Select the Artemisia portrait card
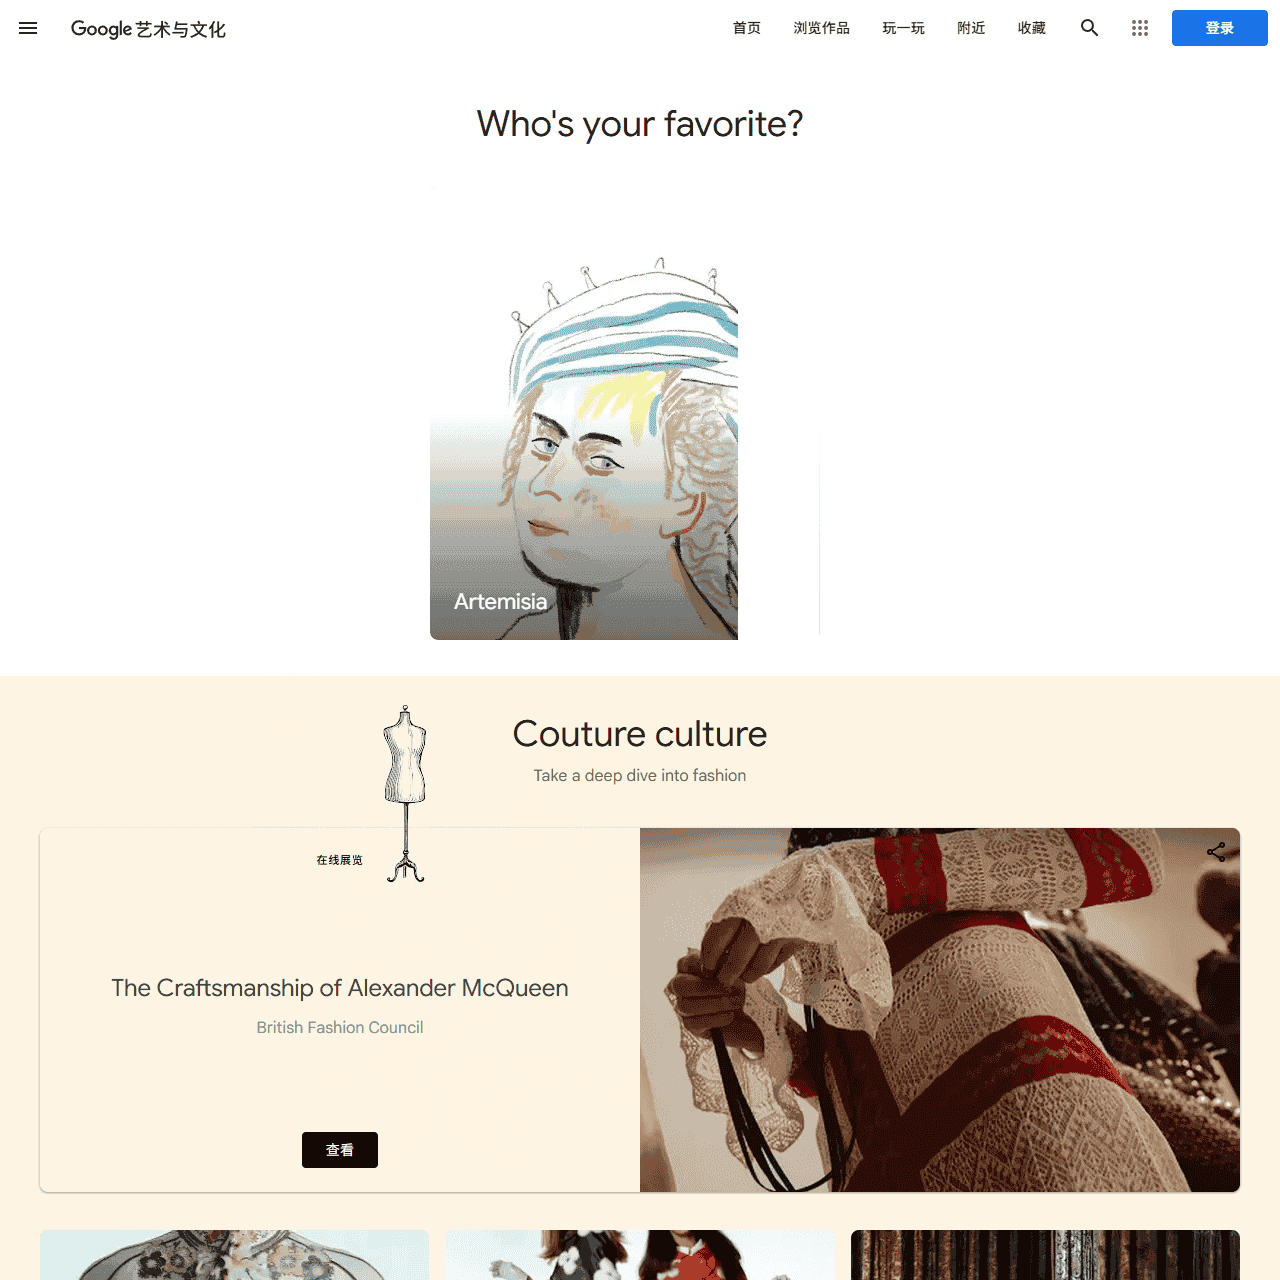Screen dimensions: 1280x1280 pos(584,448)
